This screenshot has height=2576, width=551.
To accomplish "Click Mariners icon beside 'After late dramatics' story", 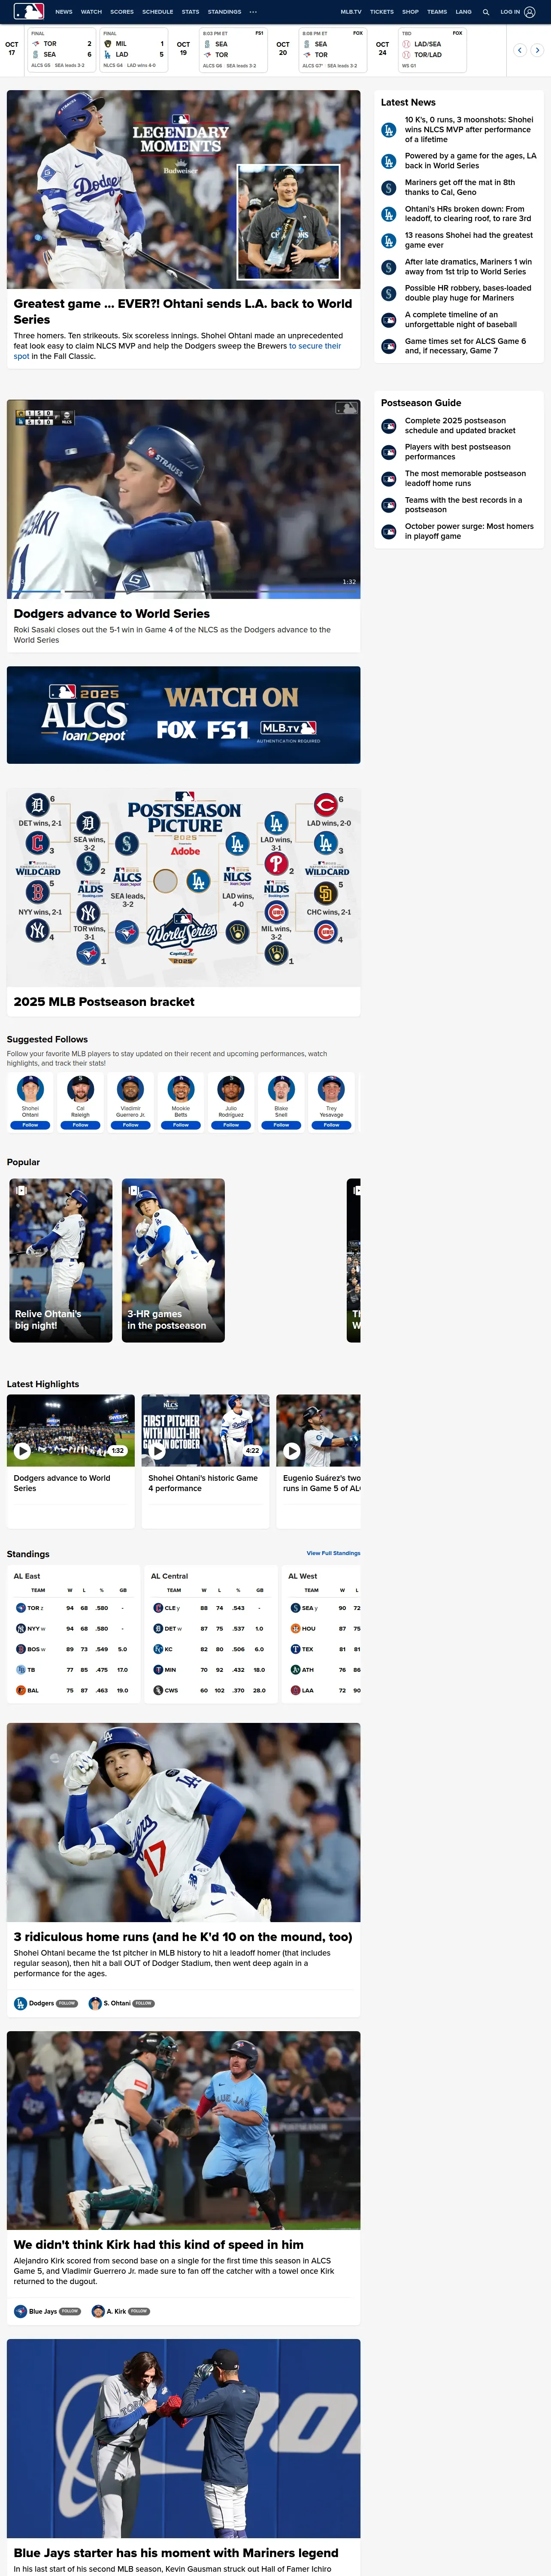I will (389, 267).
